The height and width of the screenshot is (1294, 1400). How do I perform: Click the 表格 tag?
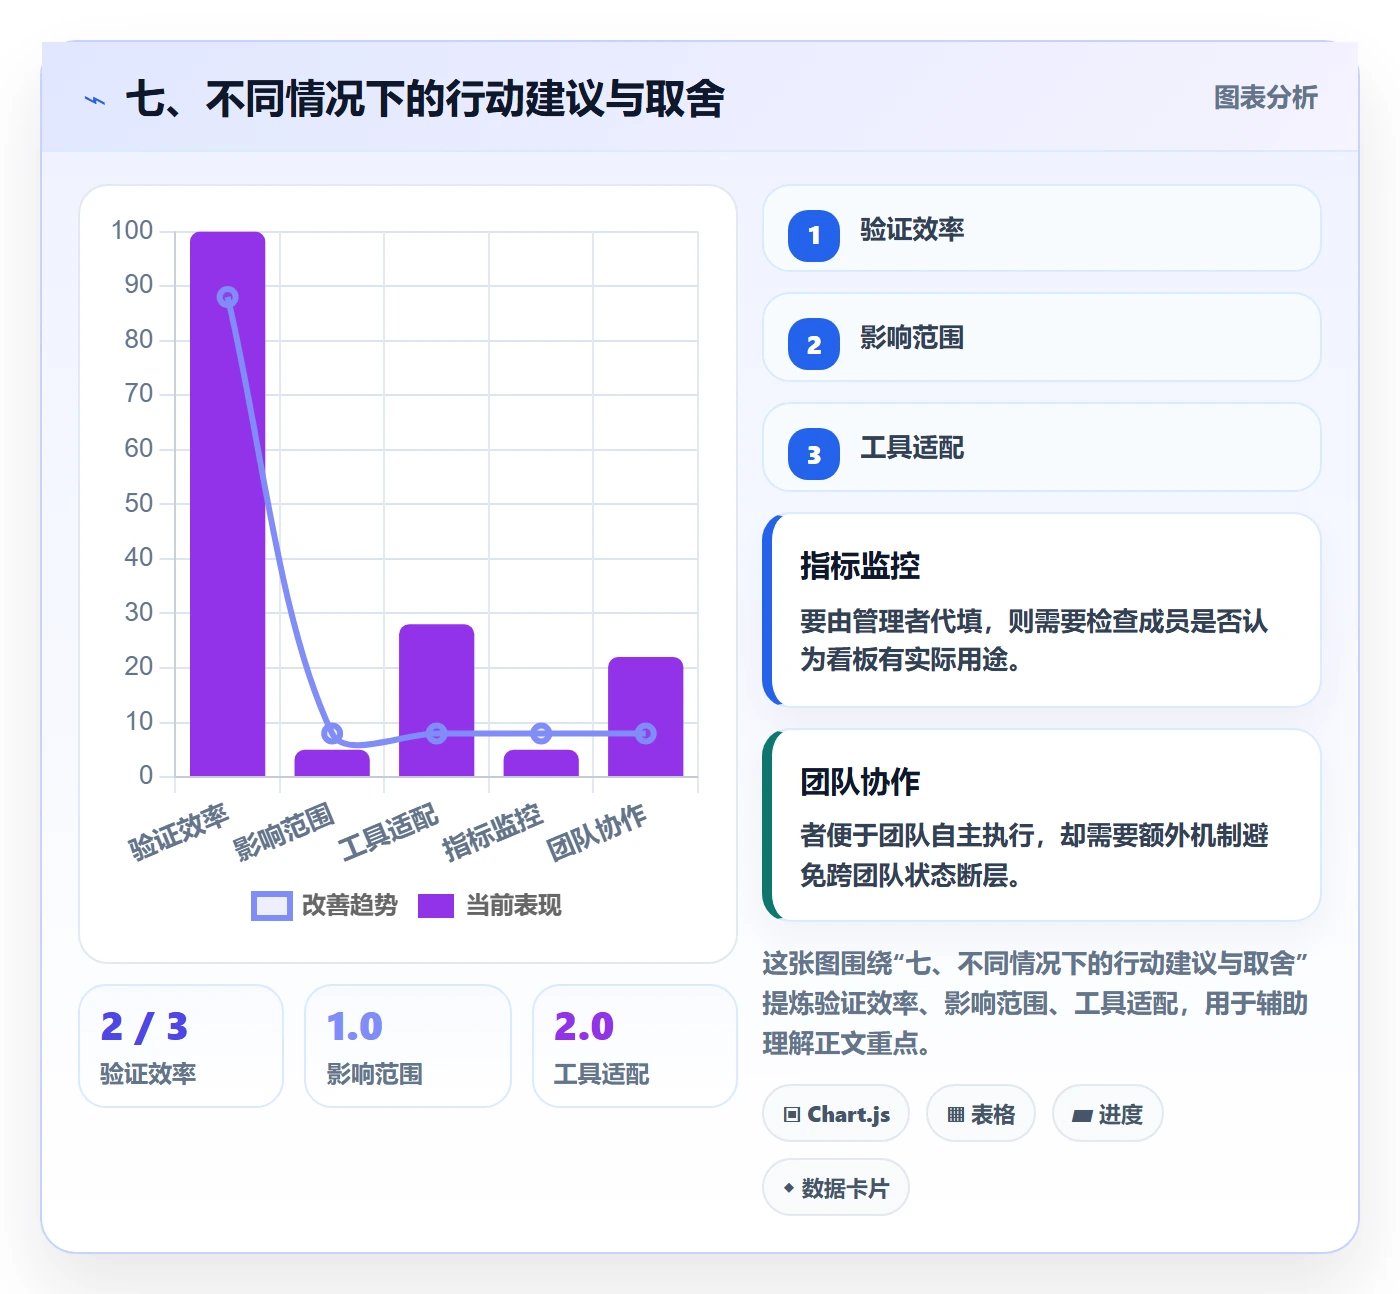tap(981, 1114)
